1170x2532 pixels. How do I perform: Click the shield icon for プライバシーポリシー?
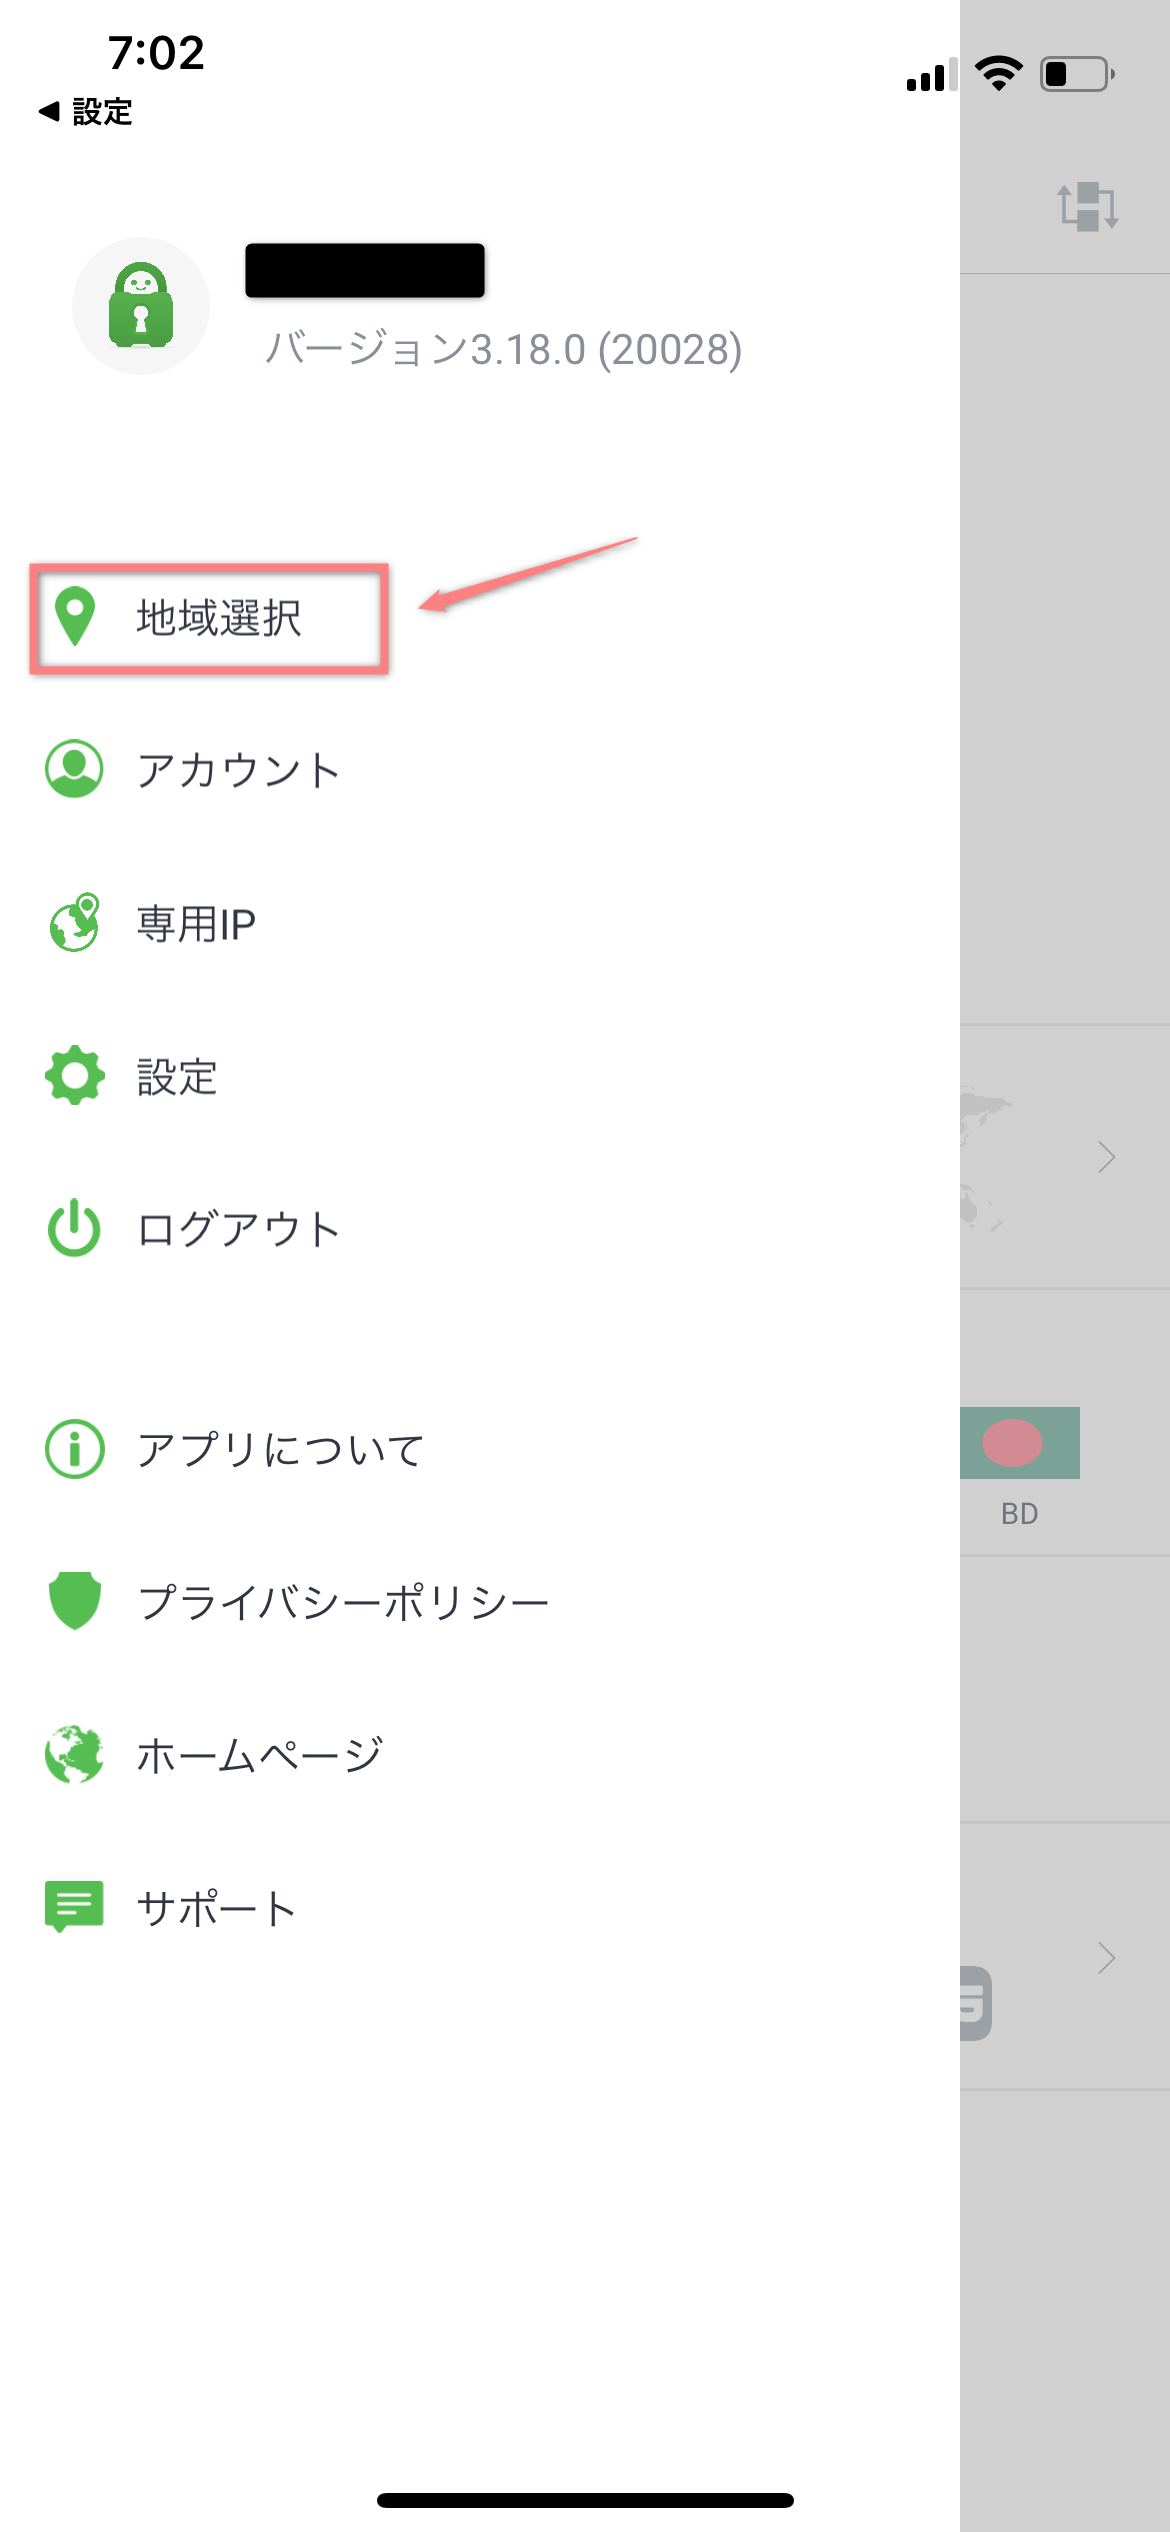click(75, 1598)
